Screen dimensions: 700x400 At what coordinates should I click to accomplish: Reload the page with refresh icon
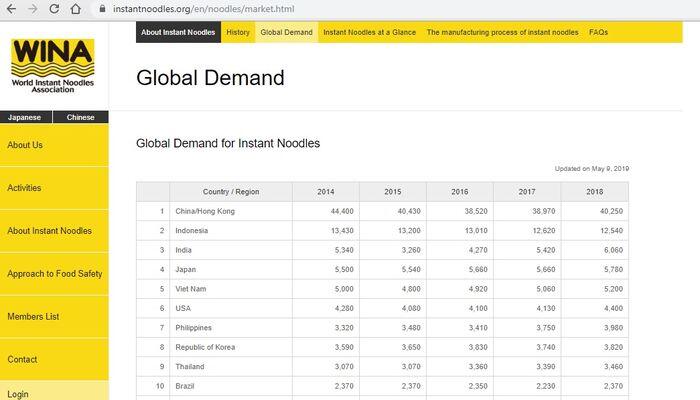pyautogui.click(x=54, y=8)
